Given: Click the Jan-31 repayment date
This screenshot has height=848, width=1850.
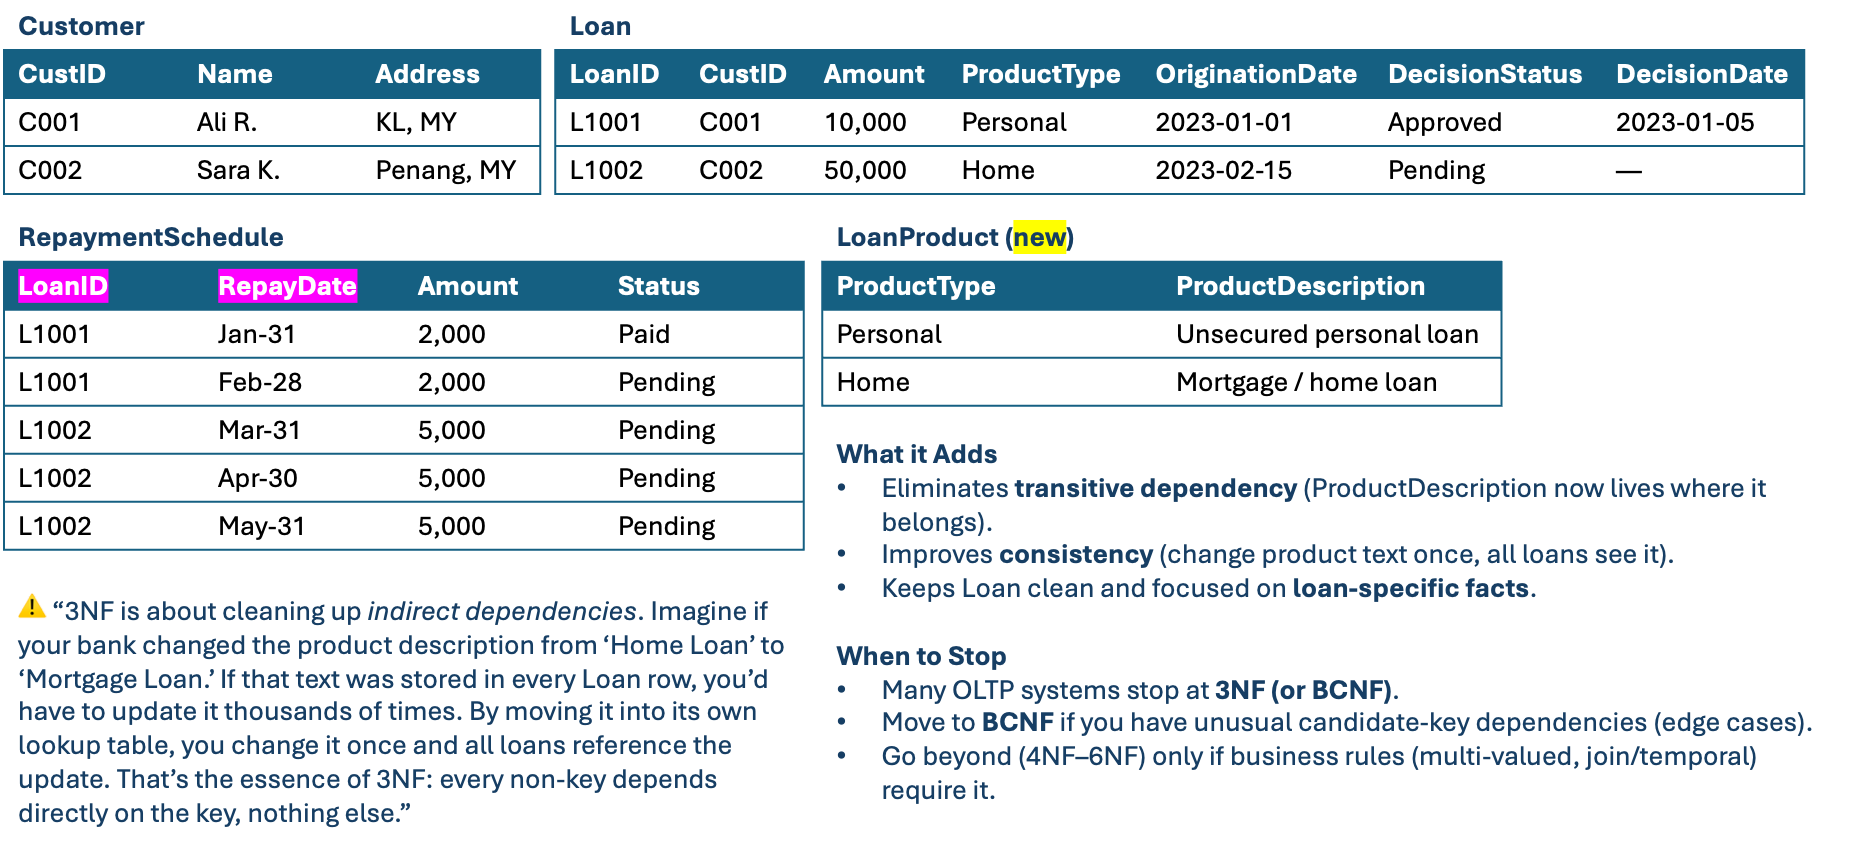Looking at the screenshot, I should (x=257, y=334).
